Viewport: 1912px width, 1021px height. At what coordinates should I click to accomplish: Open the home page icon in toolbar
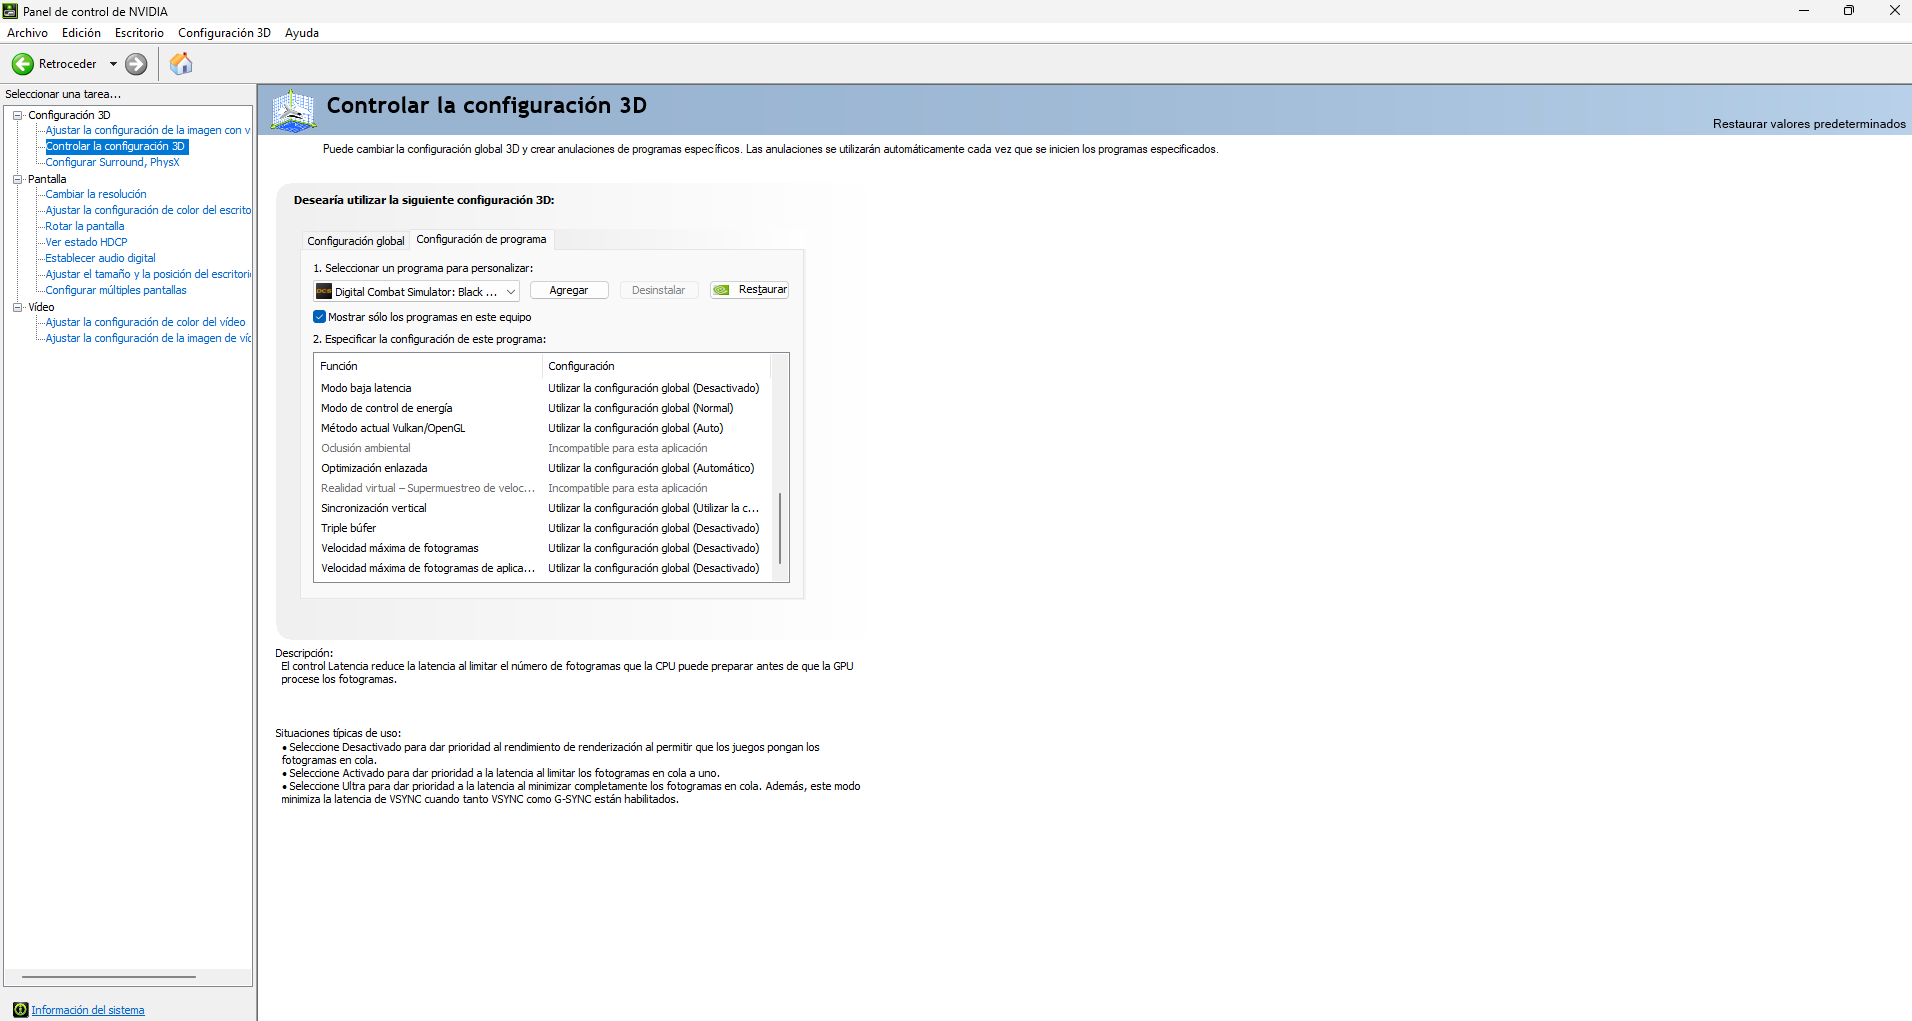(181, 64)
